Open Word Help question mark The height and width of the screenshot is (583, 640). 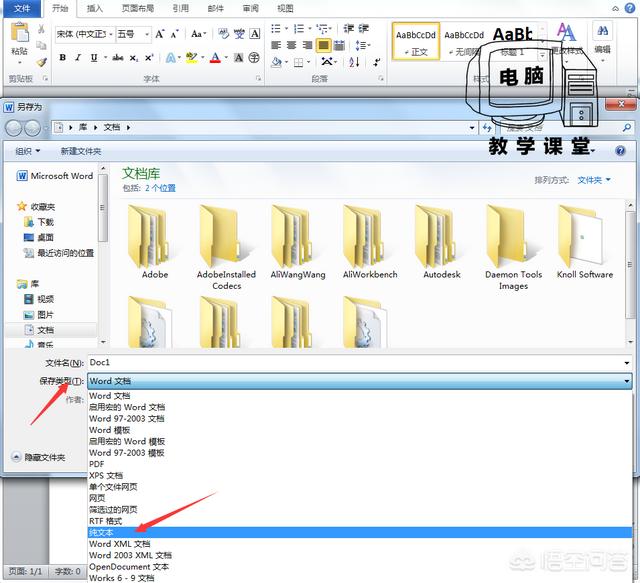point(630,8)
